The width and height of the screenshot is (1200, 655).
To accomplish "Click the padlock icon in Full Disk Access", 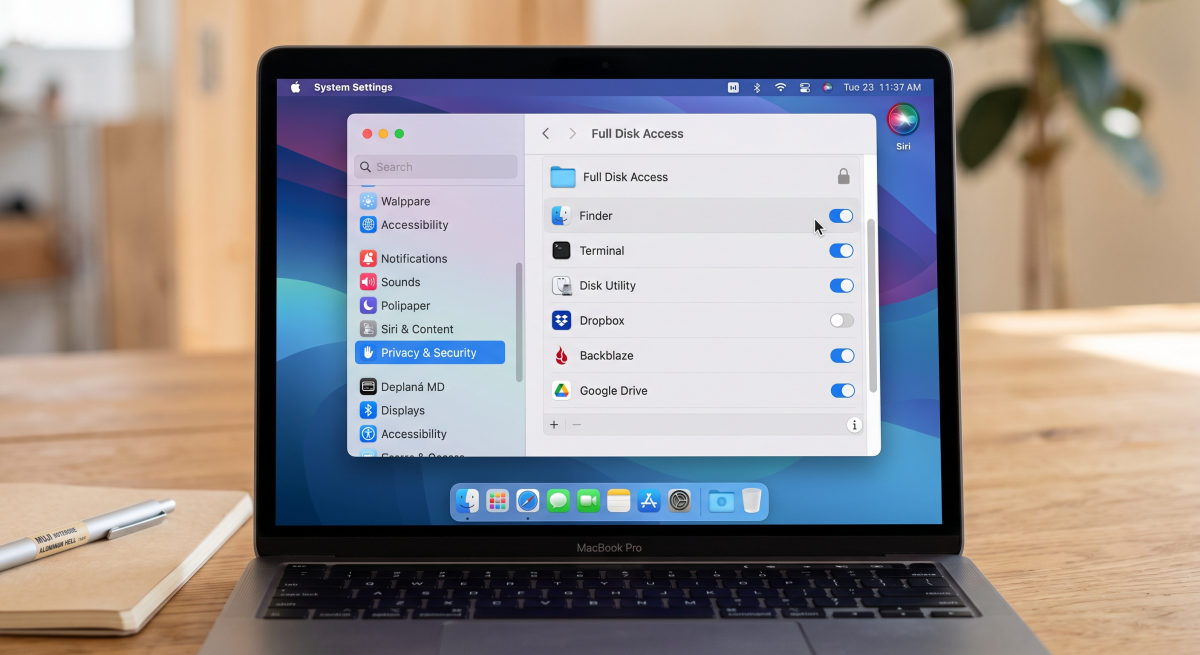I will [843, 177].
